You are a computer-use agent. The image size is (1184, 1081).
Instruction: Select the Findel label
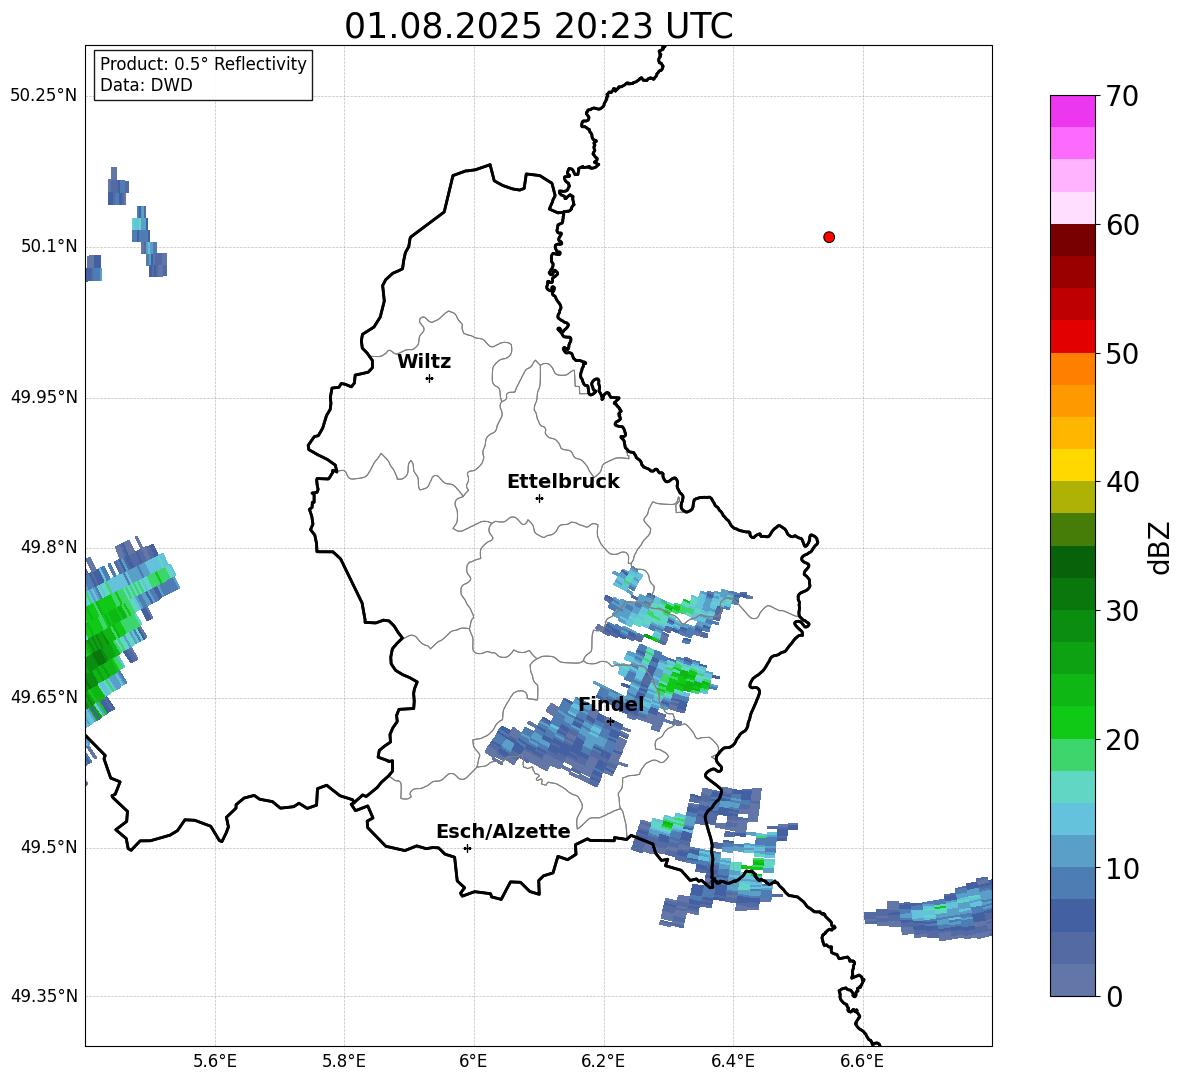[x=611, y=704]
